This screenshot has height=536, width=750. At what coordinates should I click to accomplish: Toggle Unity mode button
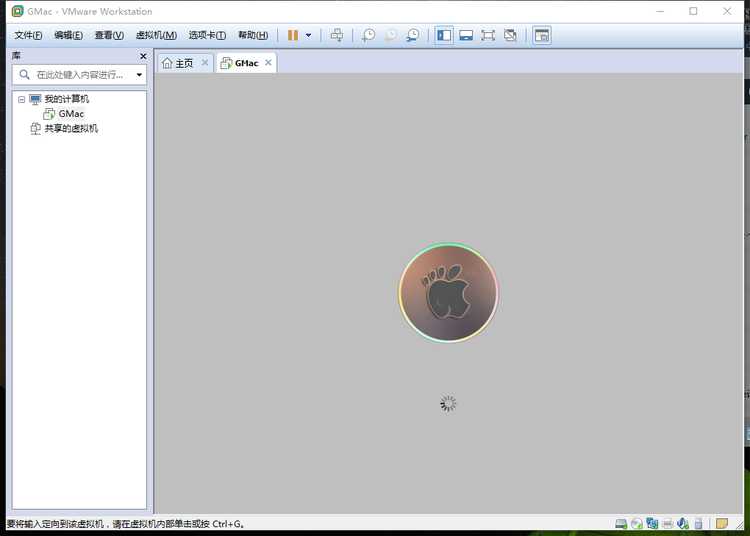[510, 35]
